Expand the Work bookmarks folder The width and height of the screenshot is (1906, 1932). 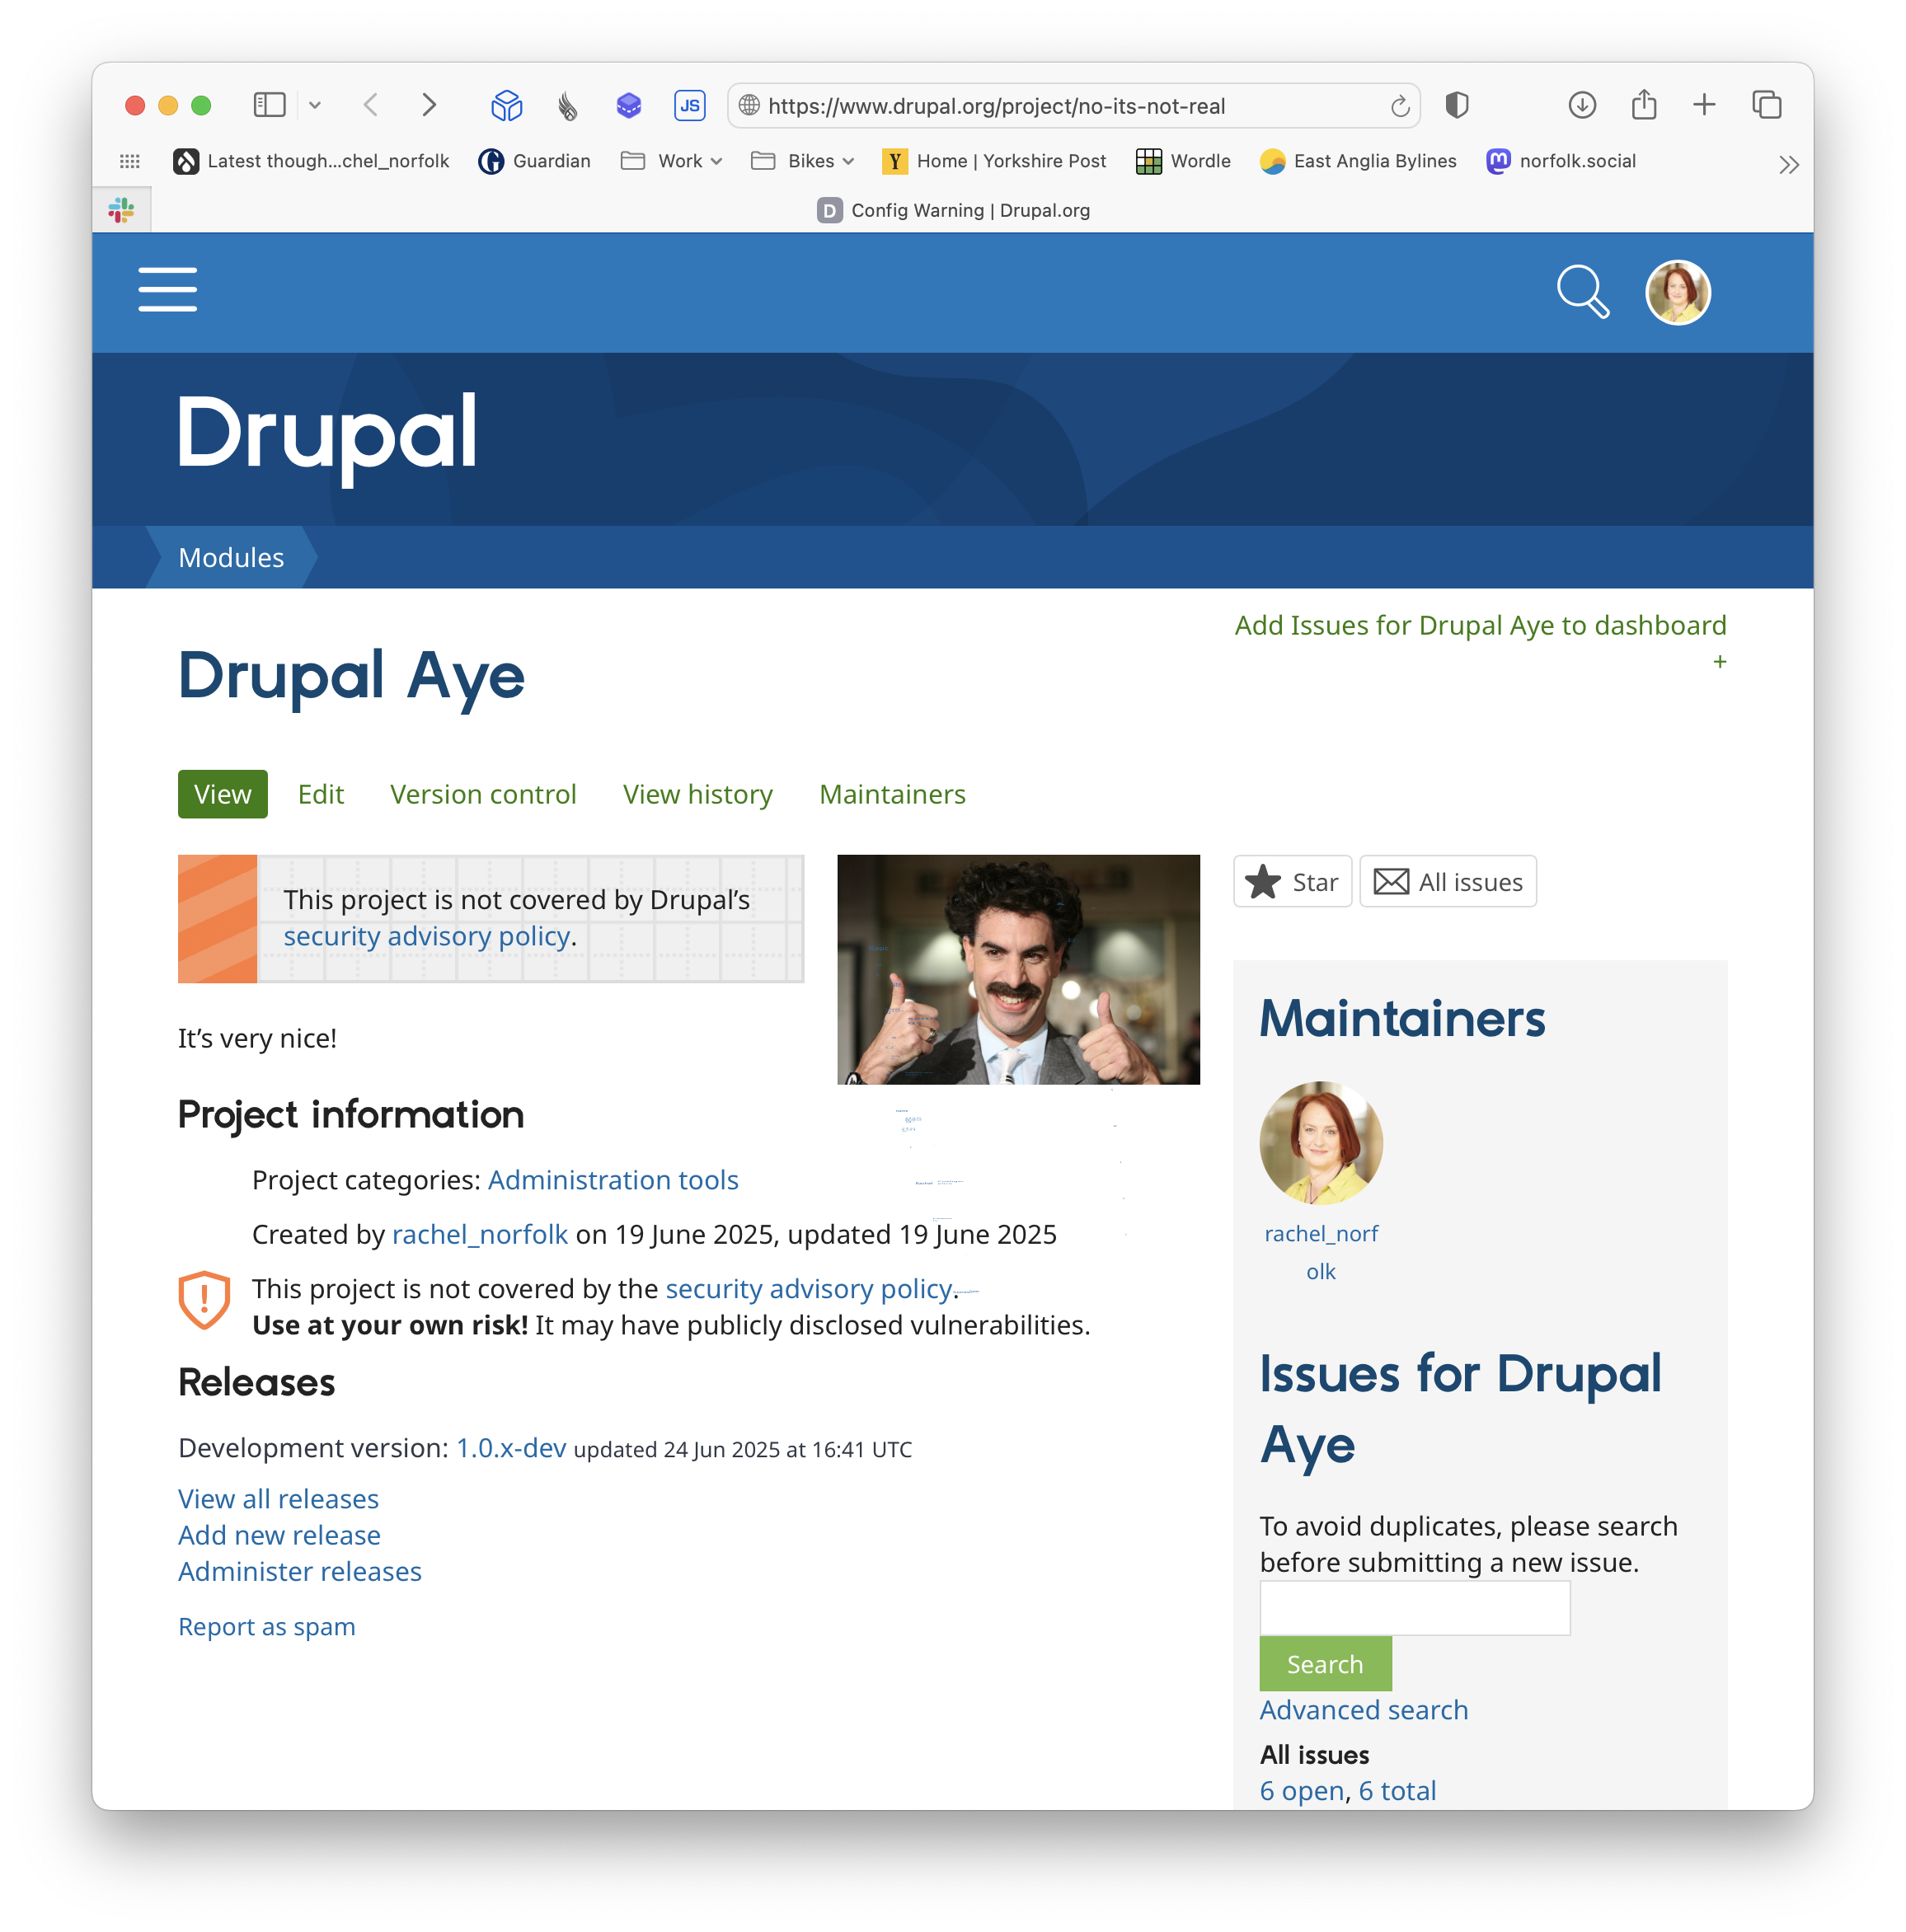coord(671,161)
